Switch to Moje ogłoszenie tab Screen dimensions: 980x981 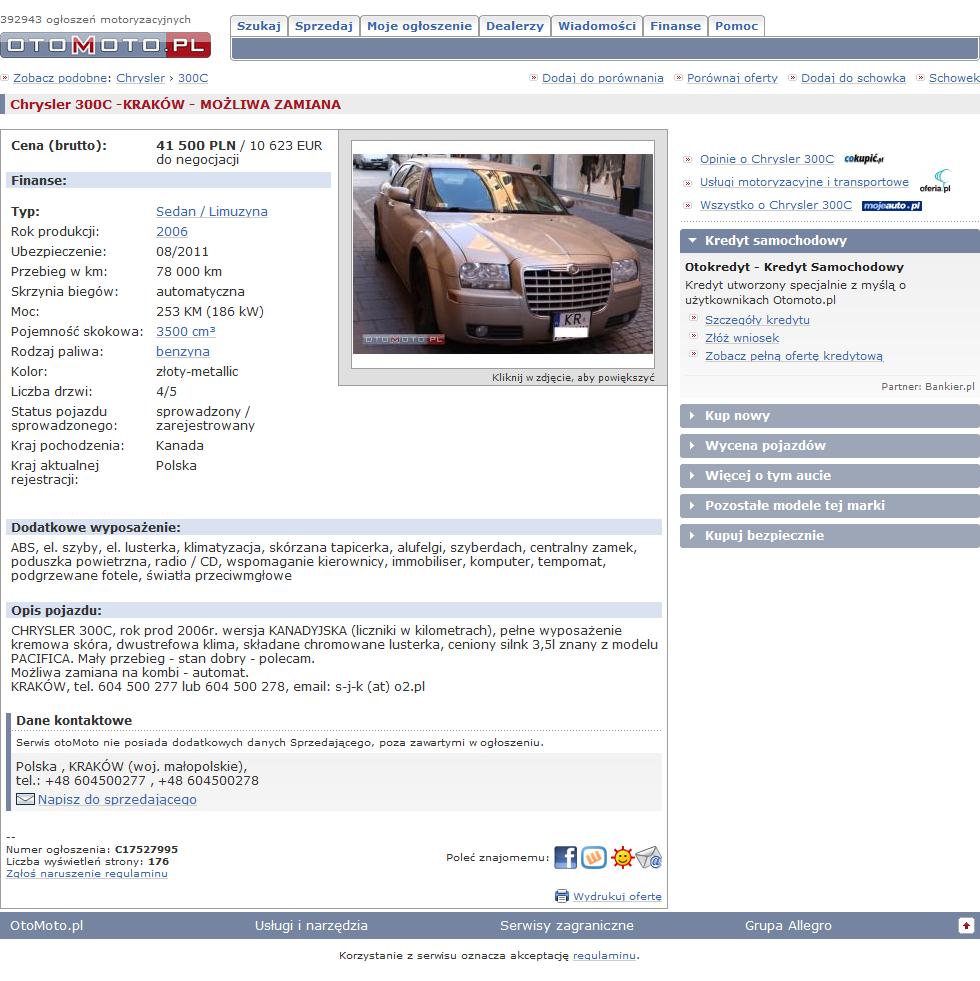pos(419,26)
